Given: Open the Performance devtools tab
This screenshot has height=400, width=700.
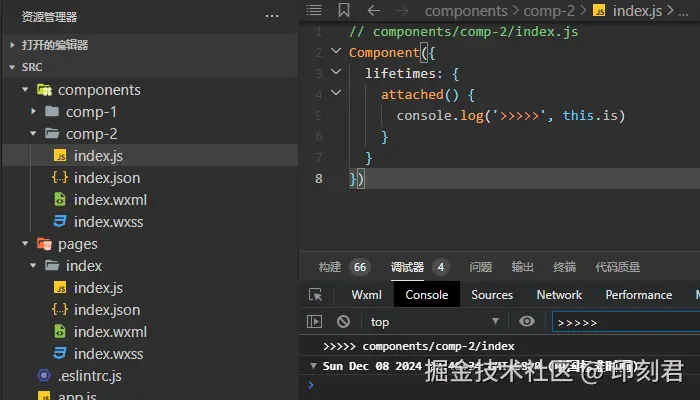Looking at the screenshot, I should pyautogui.click(x=639, y=295).
